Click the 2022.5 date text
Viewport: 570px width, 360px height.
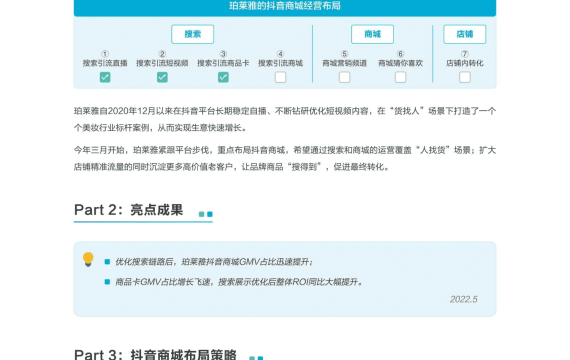pyautogui.click(x=463, y=299)
